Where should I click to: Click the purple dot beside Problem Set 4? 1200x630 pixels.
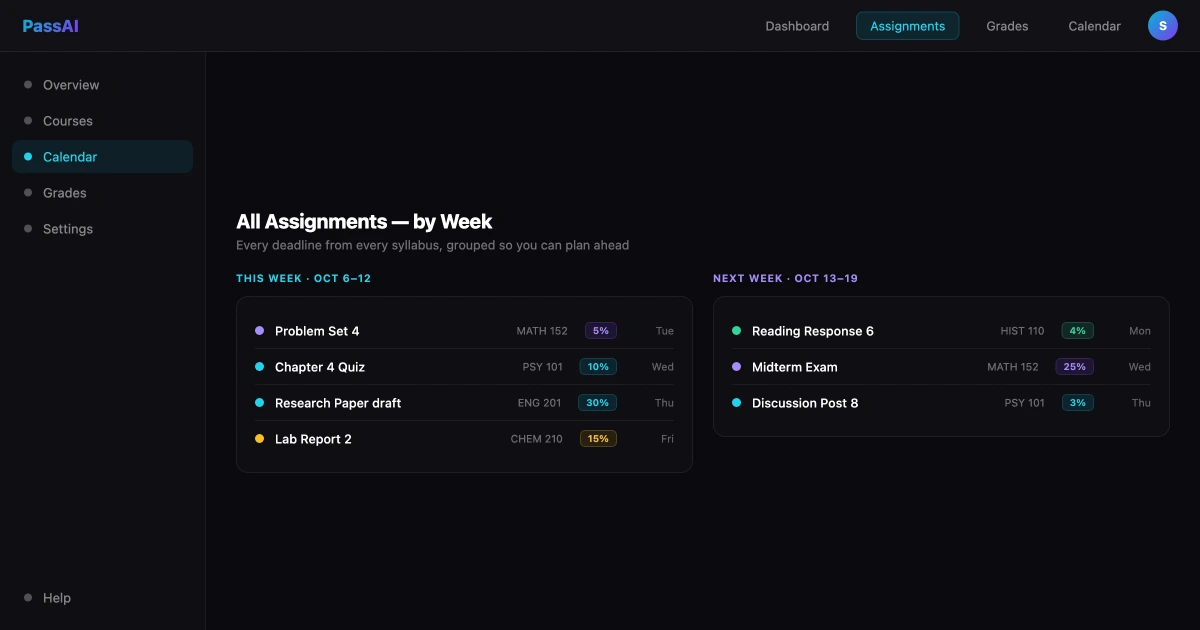[260, 331]
